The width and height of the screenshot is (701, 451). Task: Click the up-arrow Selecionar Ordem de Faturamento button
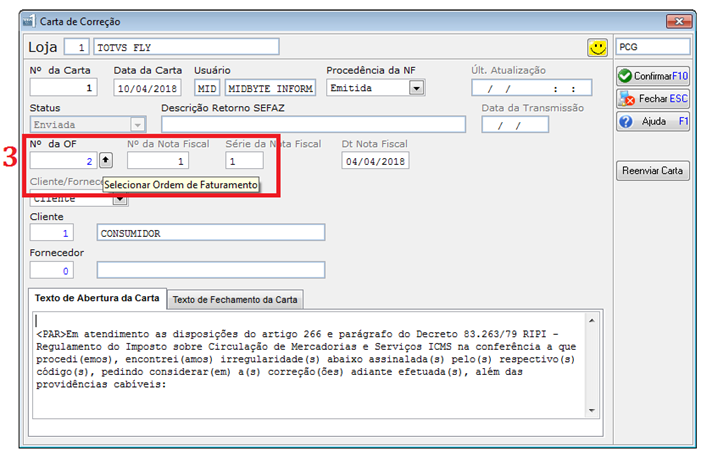point(106,160)
